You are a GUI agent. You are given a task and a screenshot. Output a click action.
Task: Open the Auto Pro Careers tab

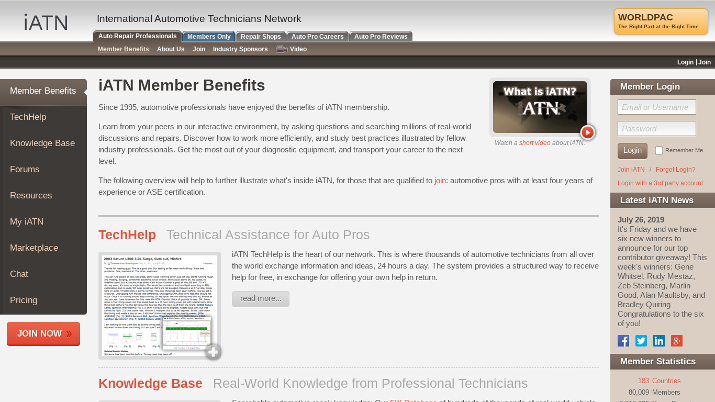point(317,36)
